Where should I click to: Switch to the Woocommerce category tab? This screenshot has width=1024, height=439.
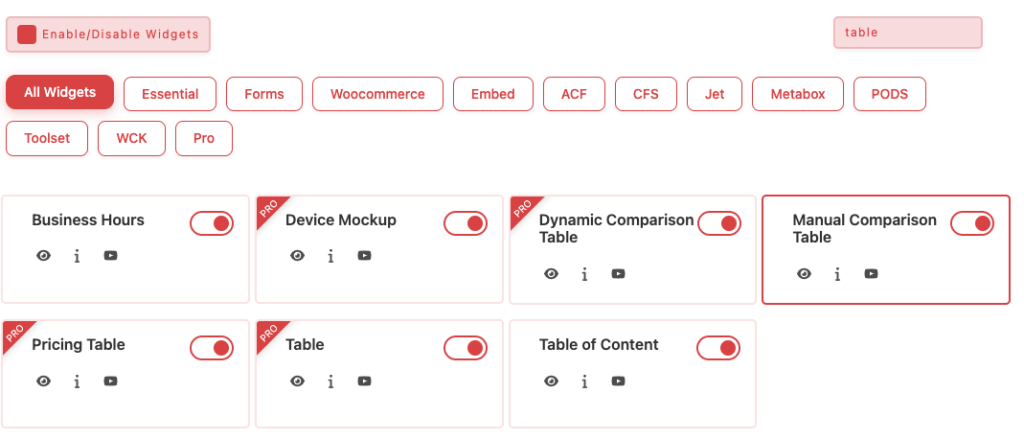click(x=377, y=94)
